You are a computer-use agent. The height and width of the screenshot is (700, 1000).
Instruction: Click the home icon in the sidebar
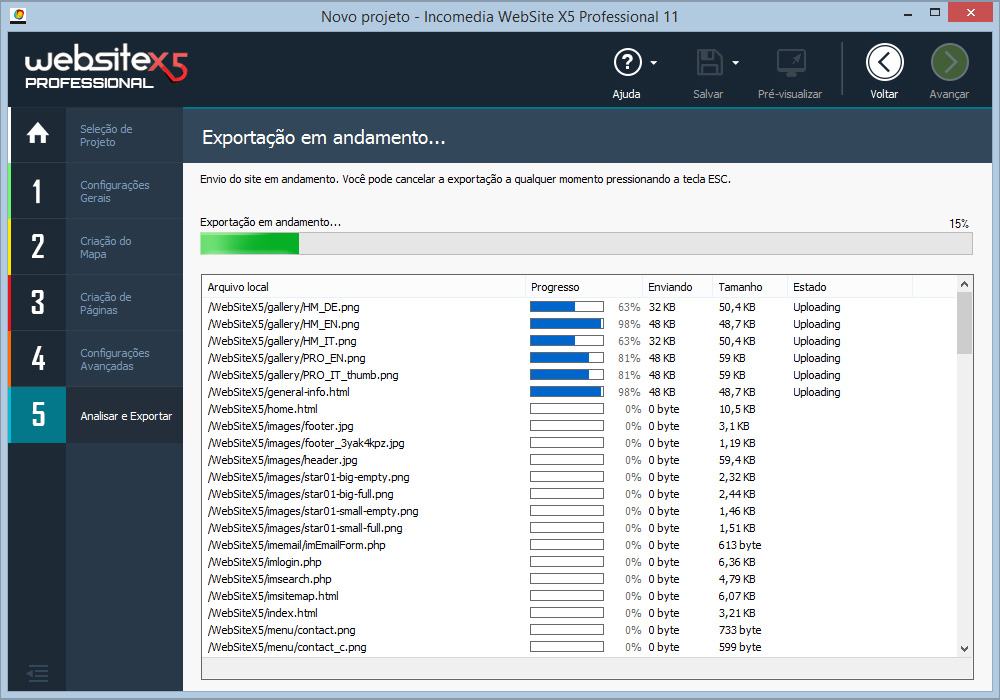pyautogui.click(x=38, y=134)
